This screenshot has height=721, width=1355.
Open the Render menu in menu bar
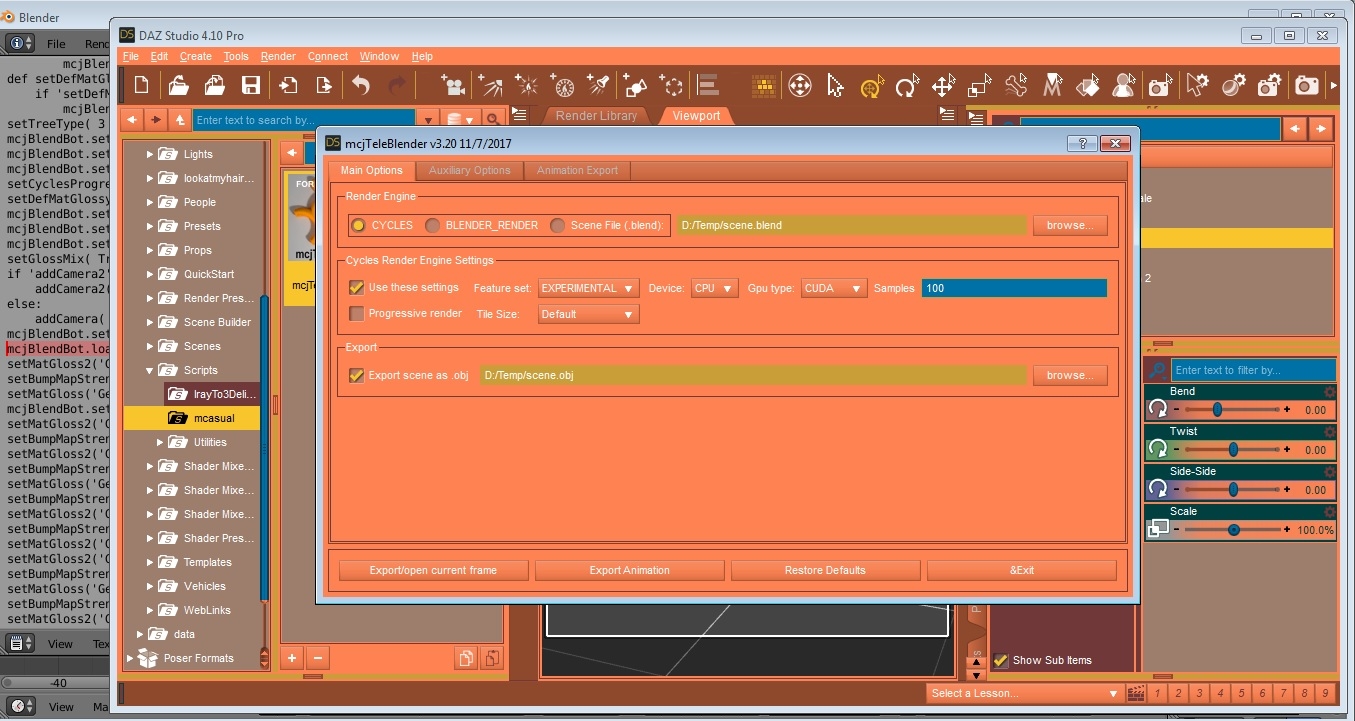[278, 56]
